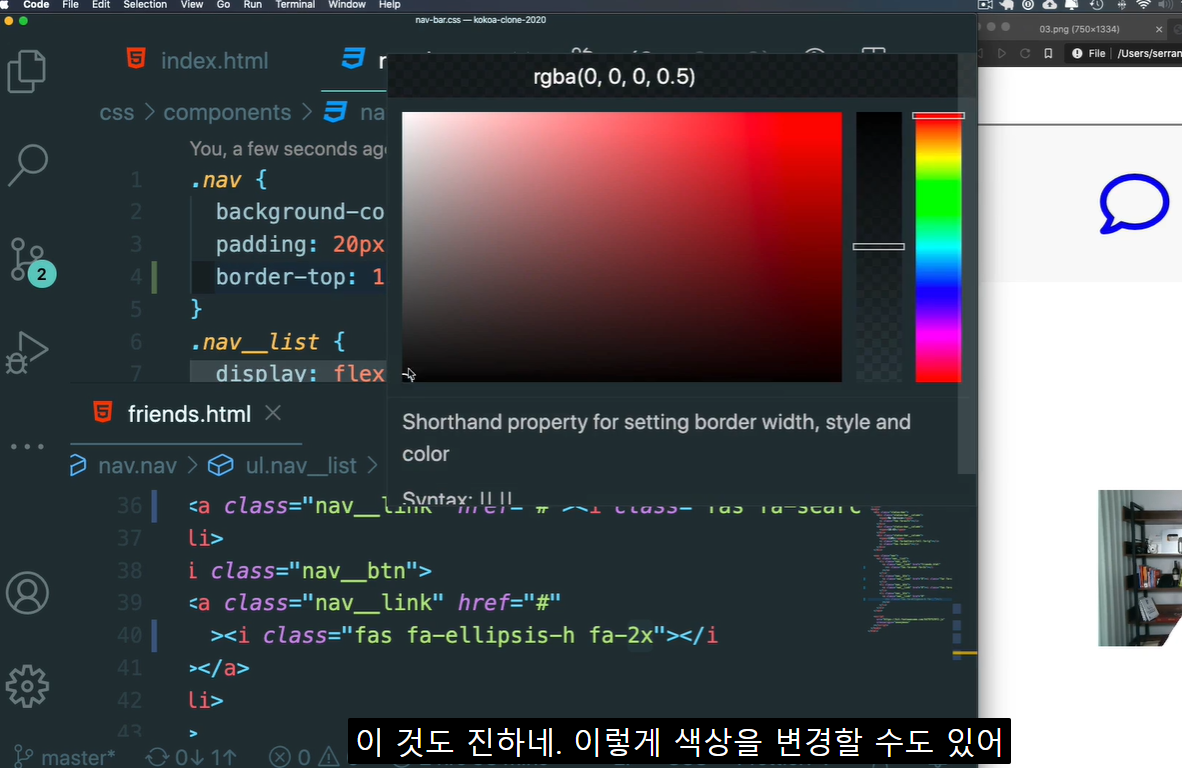Expand the components breadcrumb segment

[227, 112]
